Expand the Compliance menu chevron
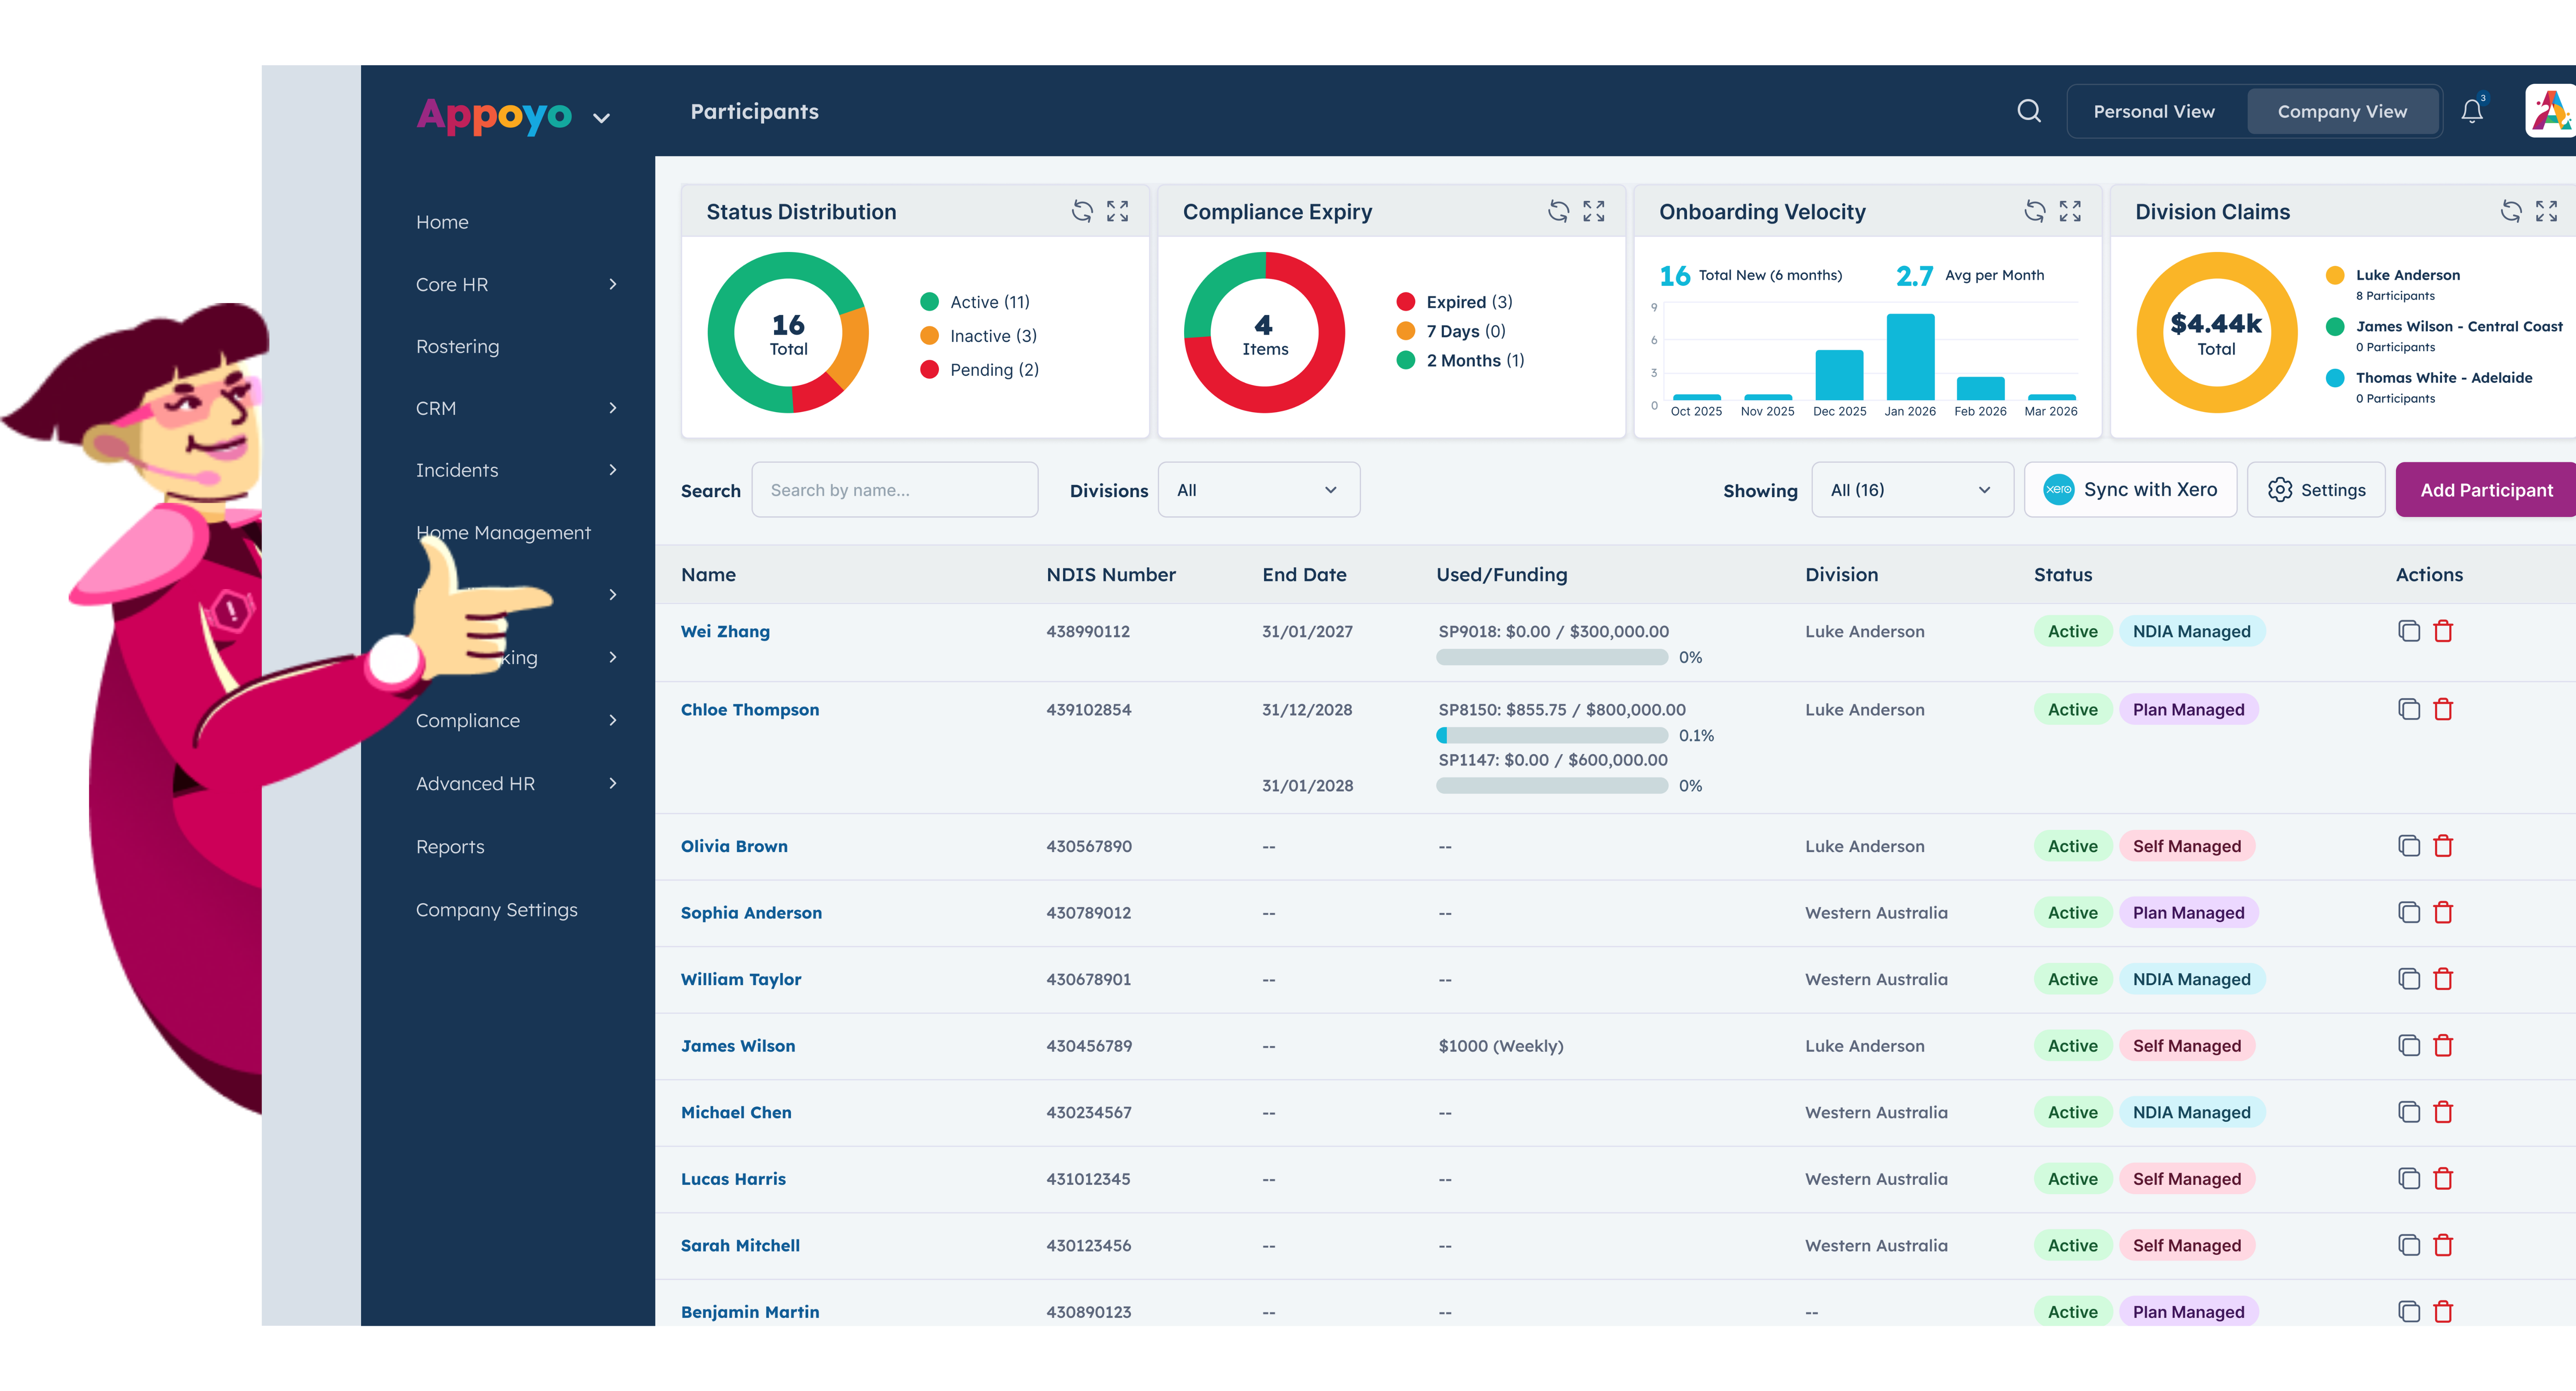The image size is (2576, 1391). tap(613, 720)
